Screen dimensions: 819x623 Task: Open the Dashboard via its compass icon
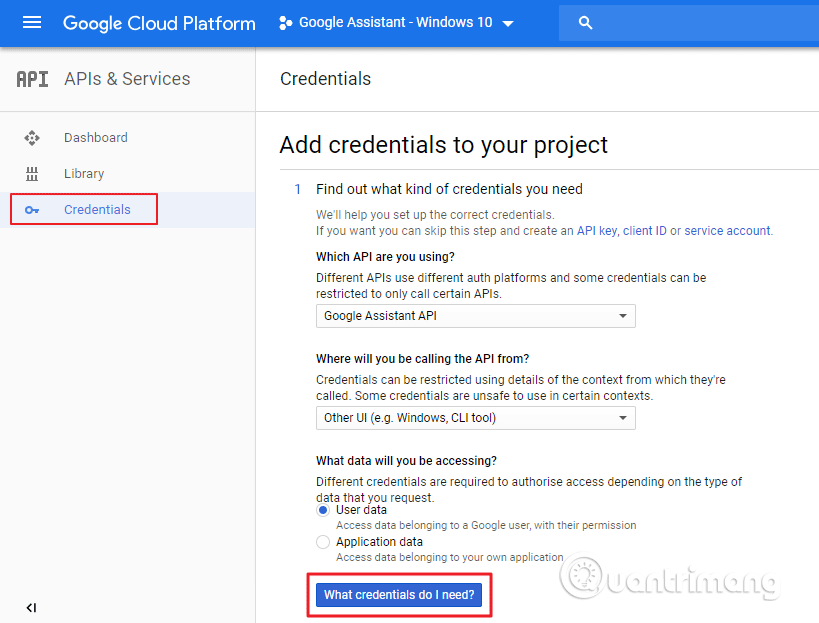click(x=31, y=137)
